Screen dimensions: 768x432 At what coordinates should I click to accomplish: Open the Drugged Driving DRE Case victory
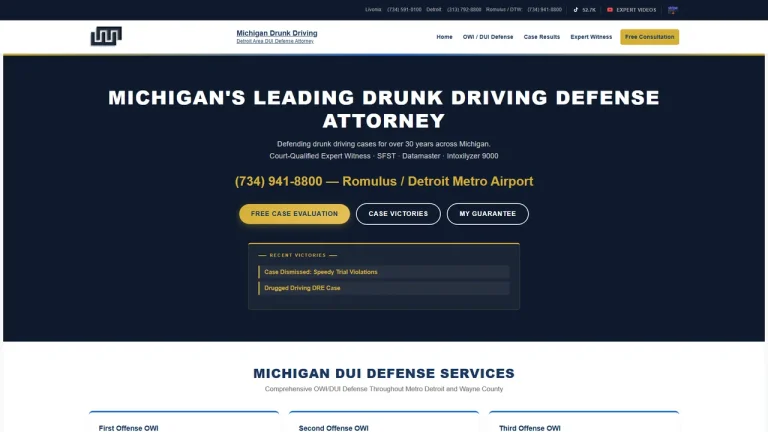coord(384,288)
